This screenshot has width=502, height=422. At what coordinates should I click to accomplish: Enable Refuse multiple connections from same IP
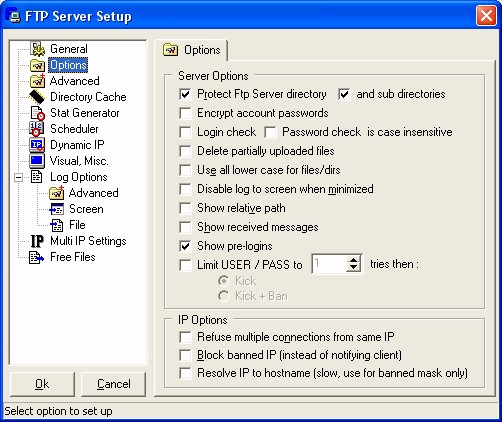(x=185, y=337)
